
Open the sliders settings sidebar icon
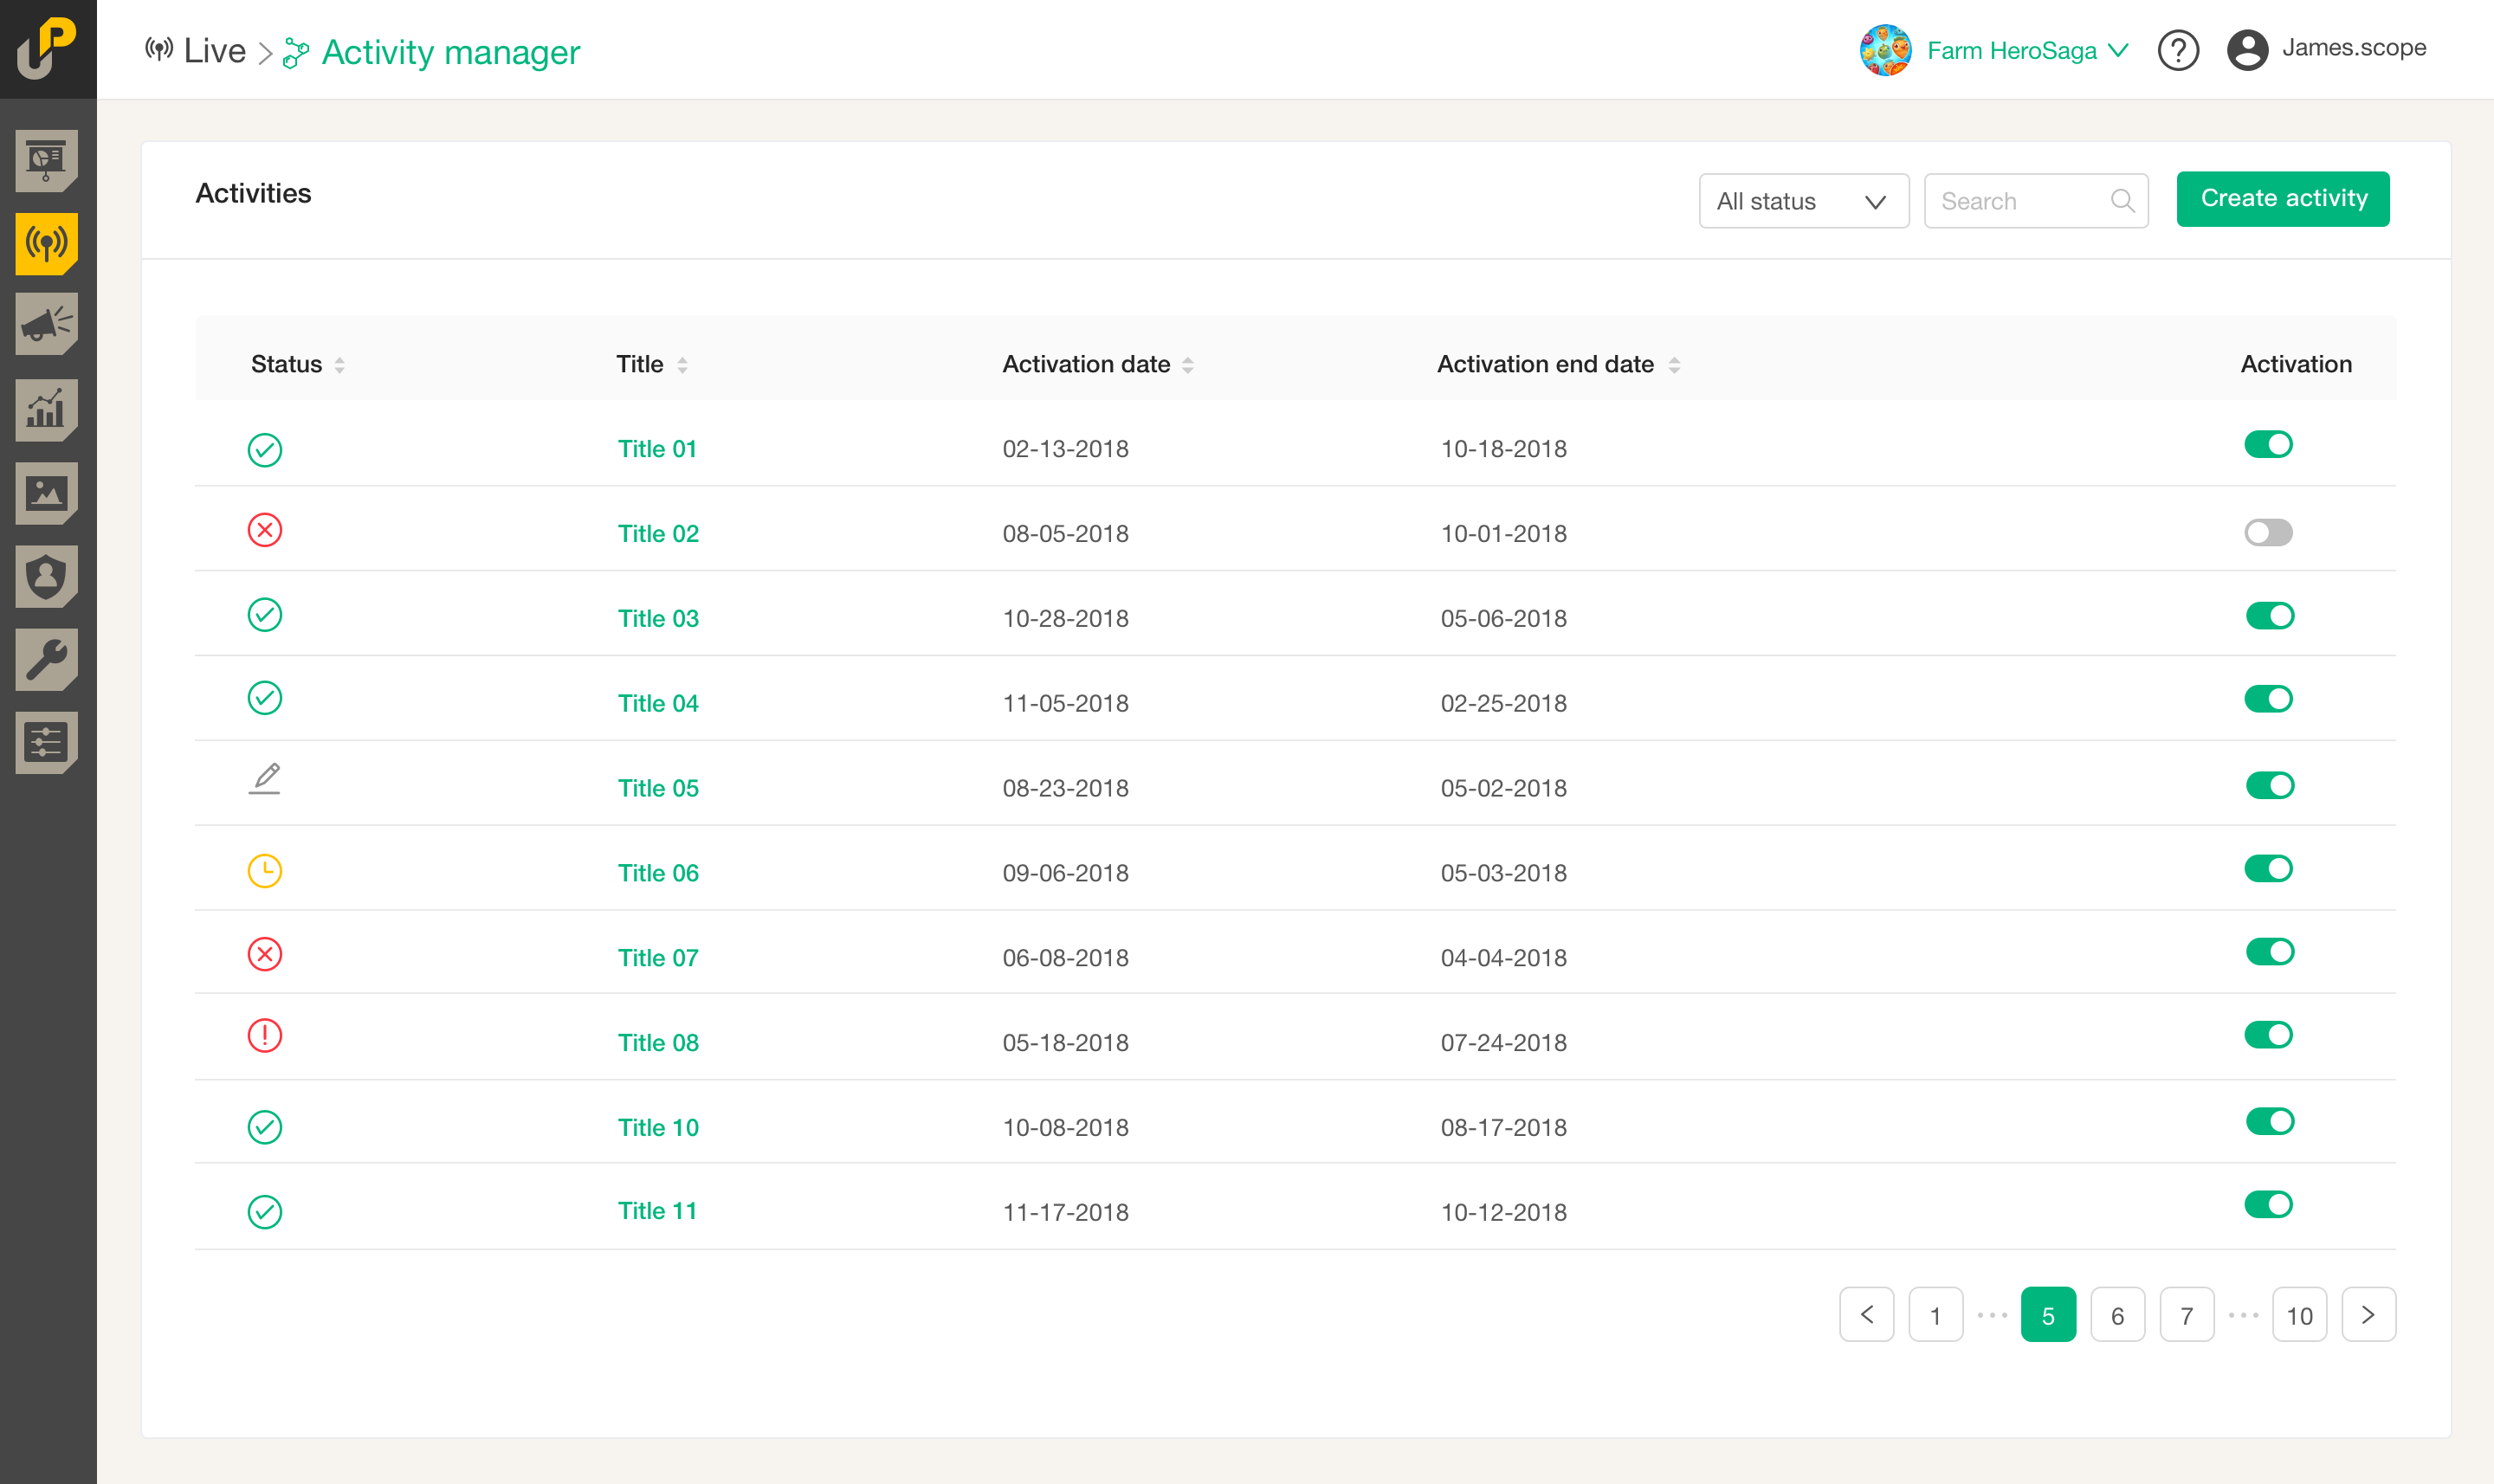coord(47,742)
